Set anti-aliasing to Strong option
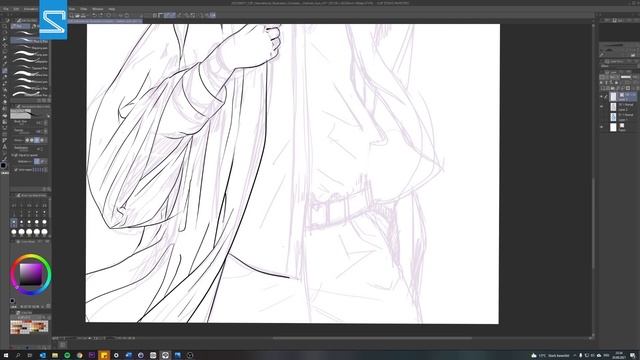Screen dimensions: 640x360 (x=42, y=140)
